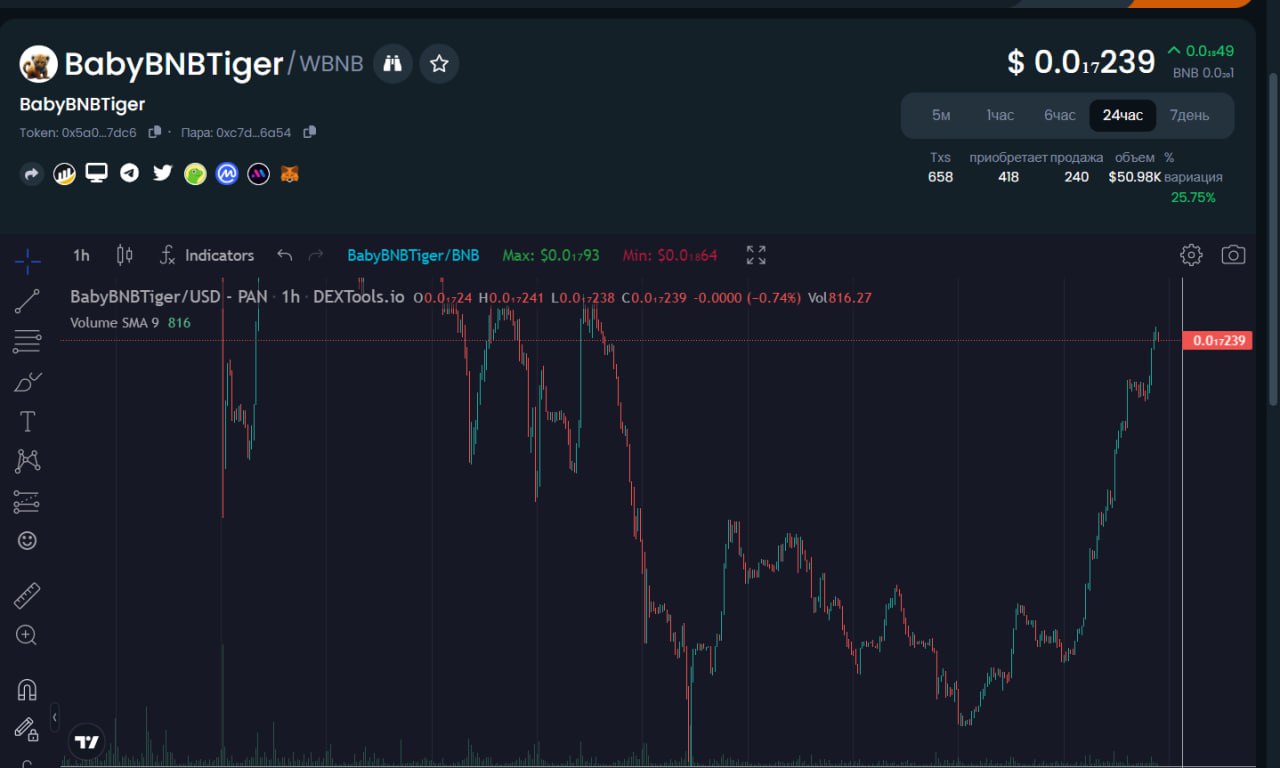Screen dimensions: 1280x768
Task: Click the приобретает count 418
Action: 1008,177
